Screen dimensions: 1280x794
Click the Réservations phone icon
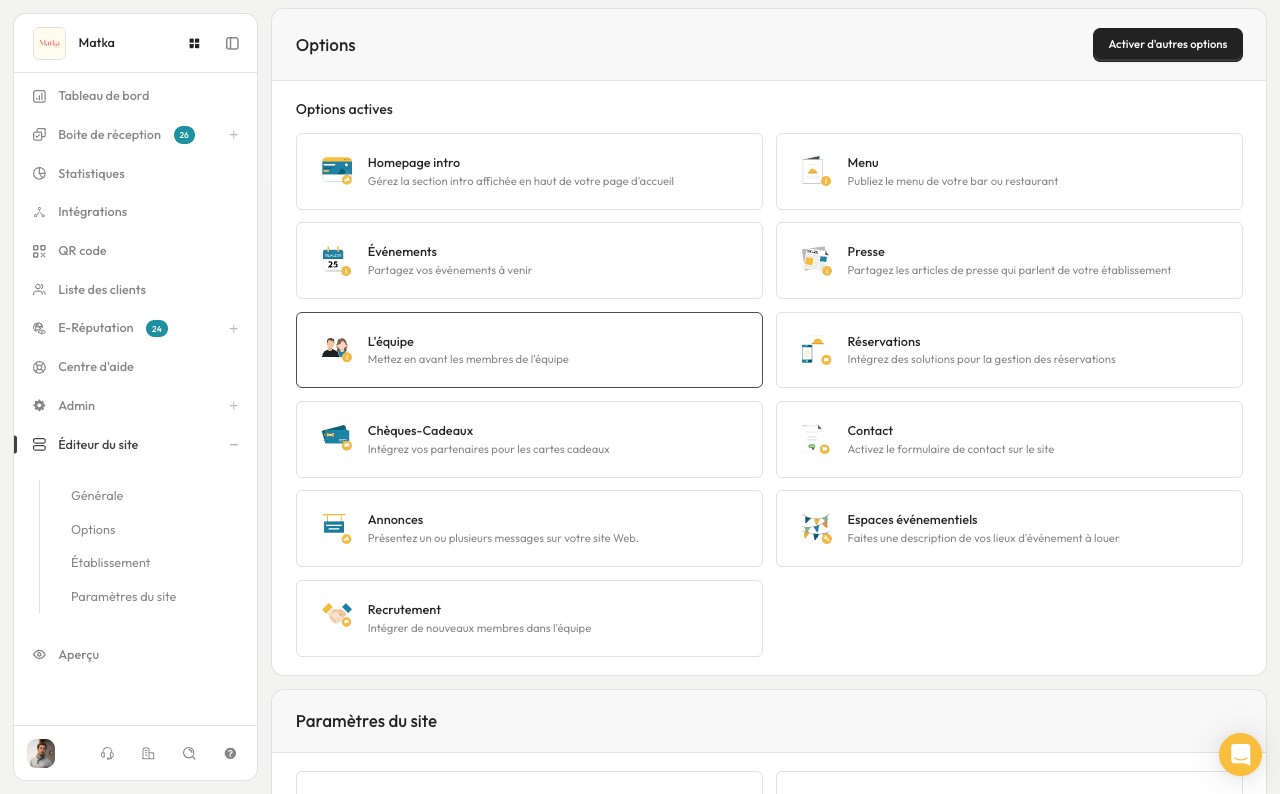[816, 350]
